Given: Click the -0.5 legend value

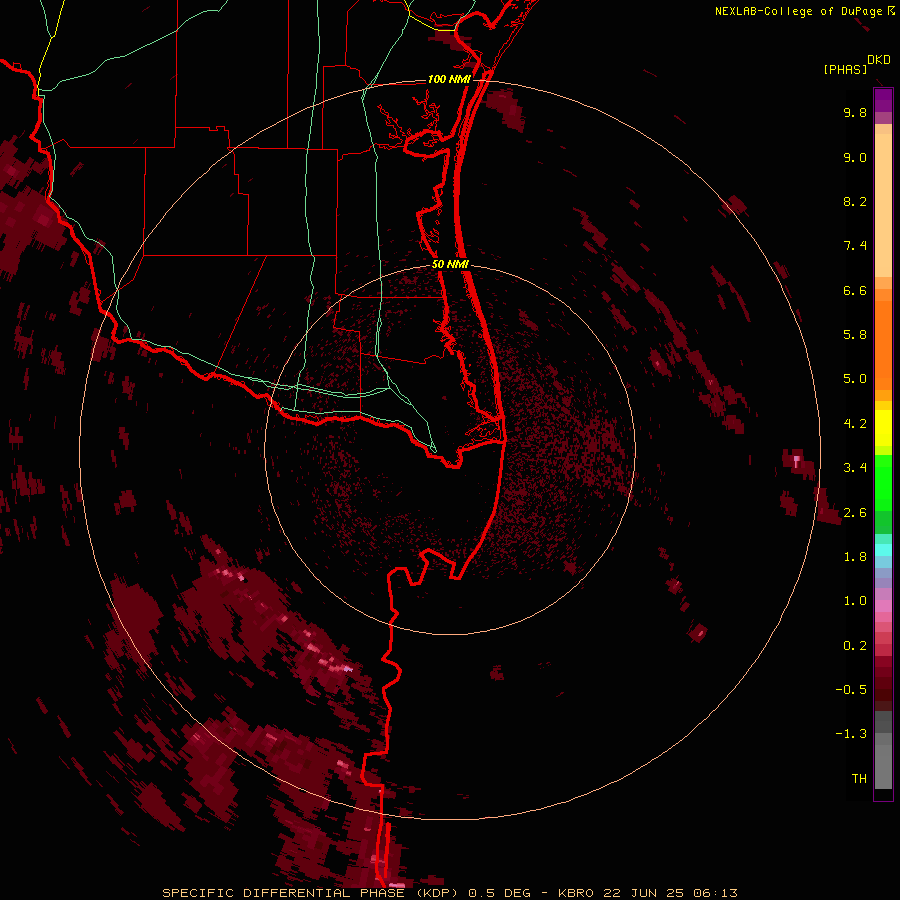Looking at the screenshot, I should [x=851, y=690].
